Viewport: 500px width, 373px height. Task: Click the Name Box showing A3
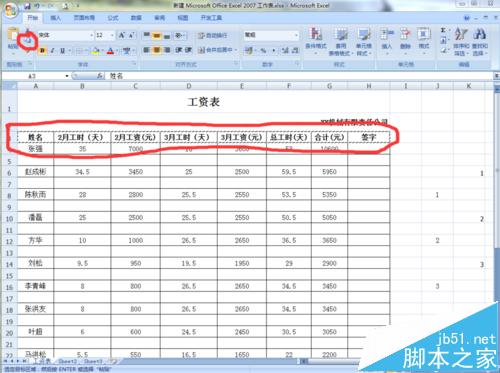tap(33, 76)
